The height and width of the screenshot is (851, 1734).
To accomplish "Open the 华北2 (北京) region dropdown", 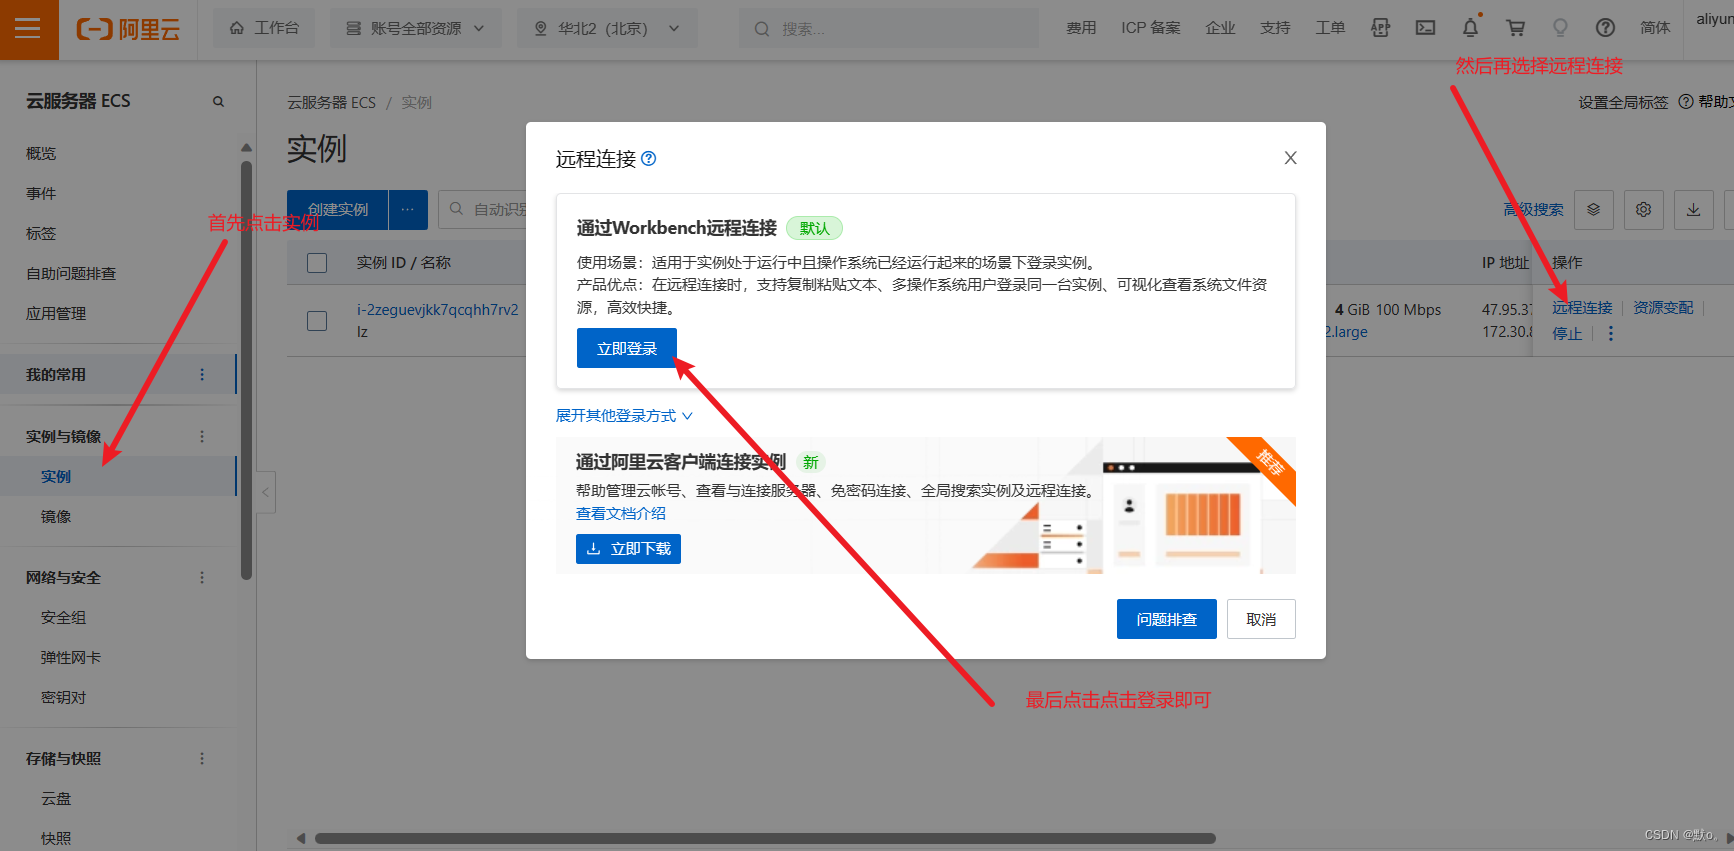I will coord(607,28).
